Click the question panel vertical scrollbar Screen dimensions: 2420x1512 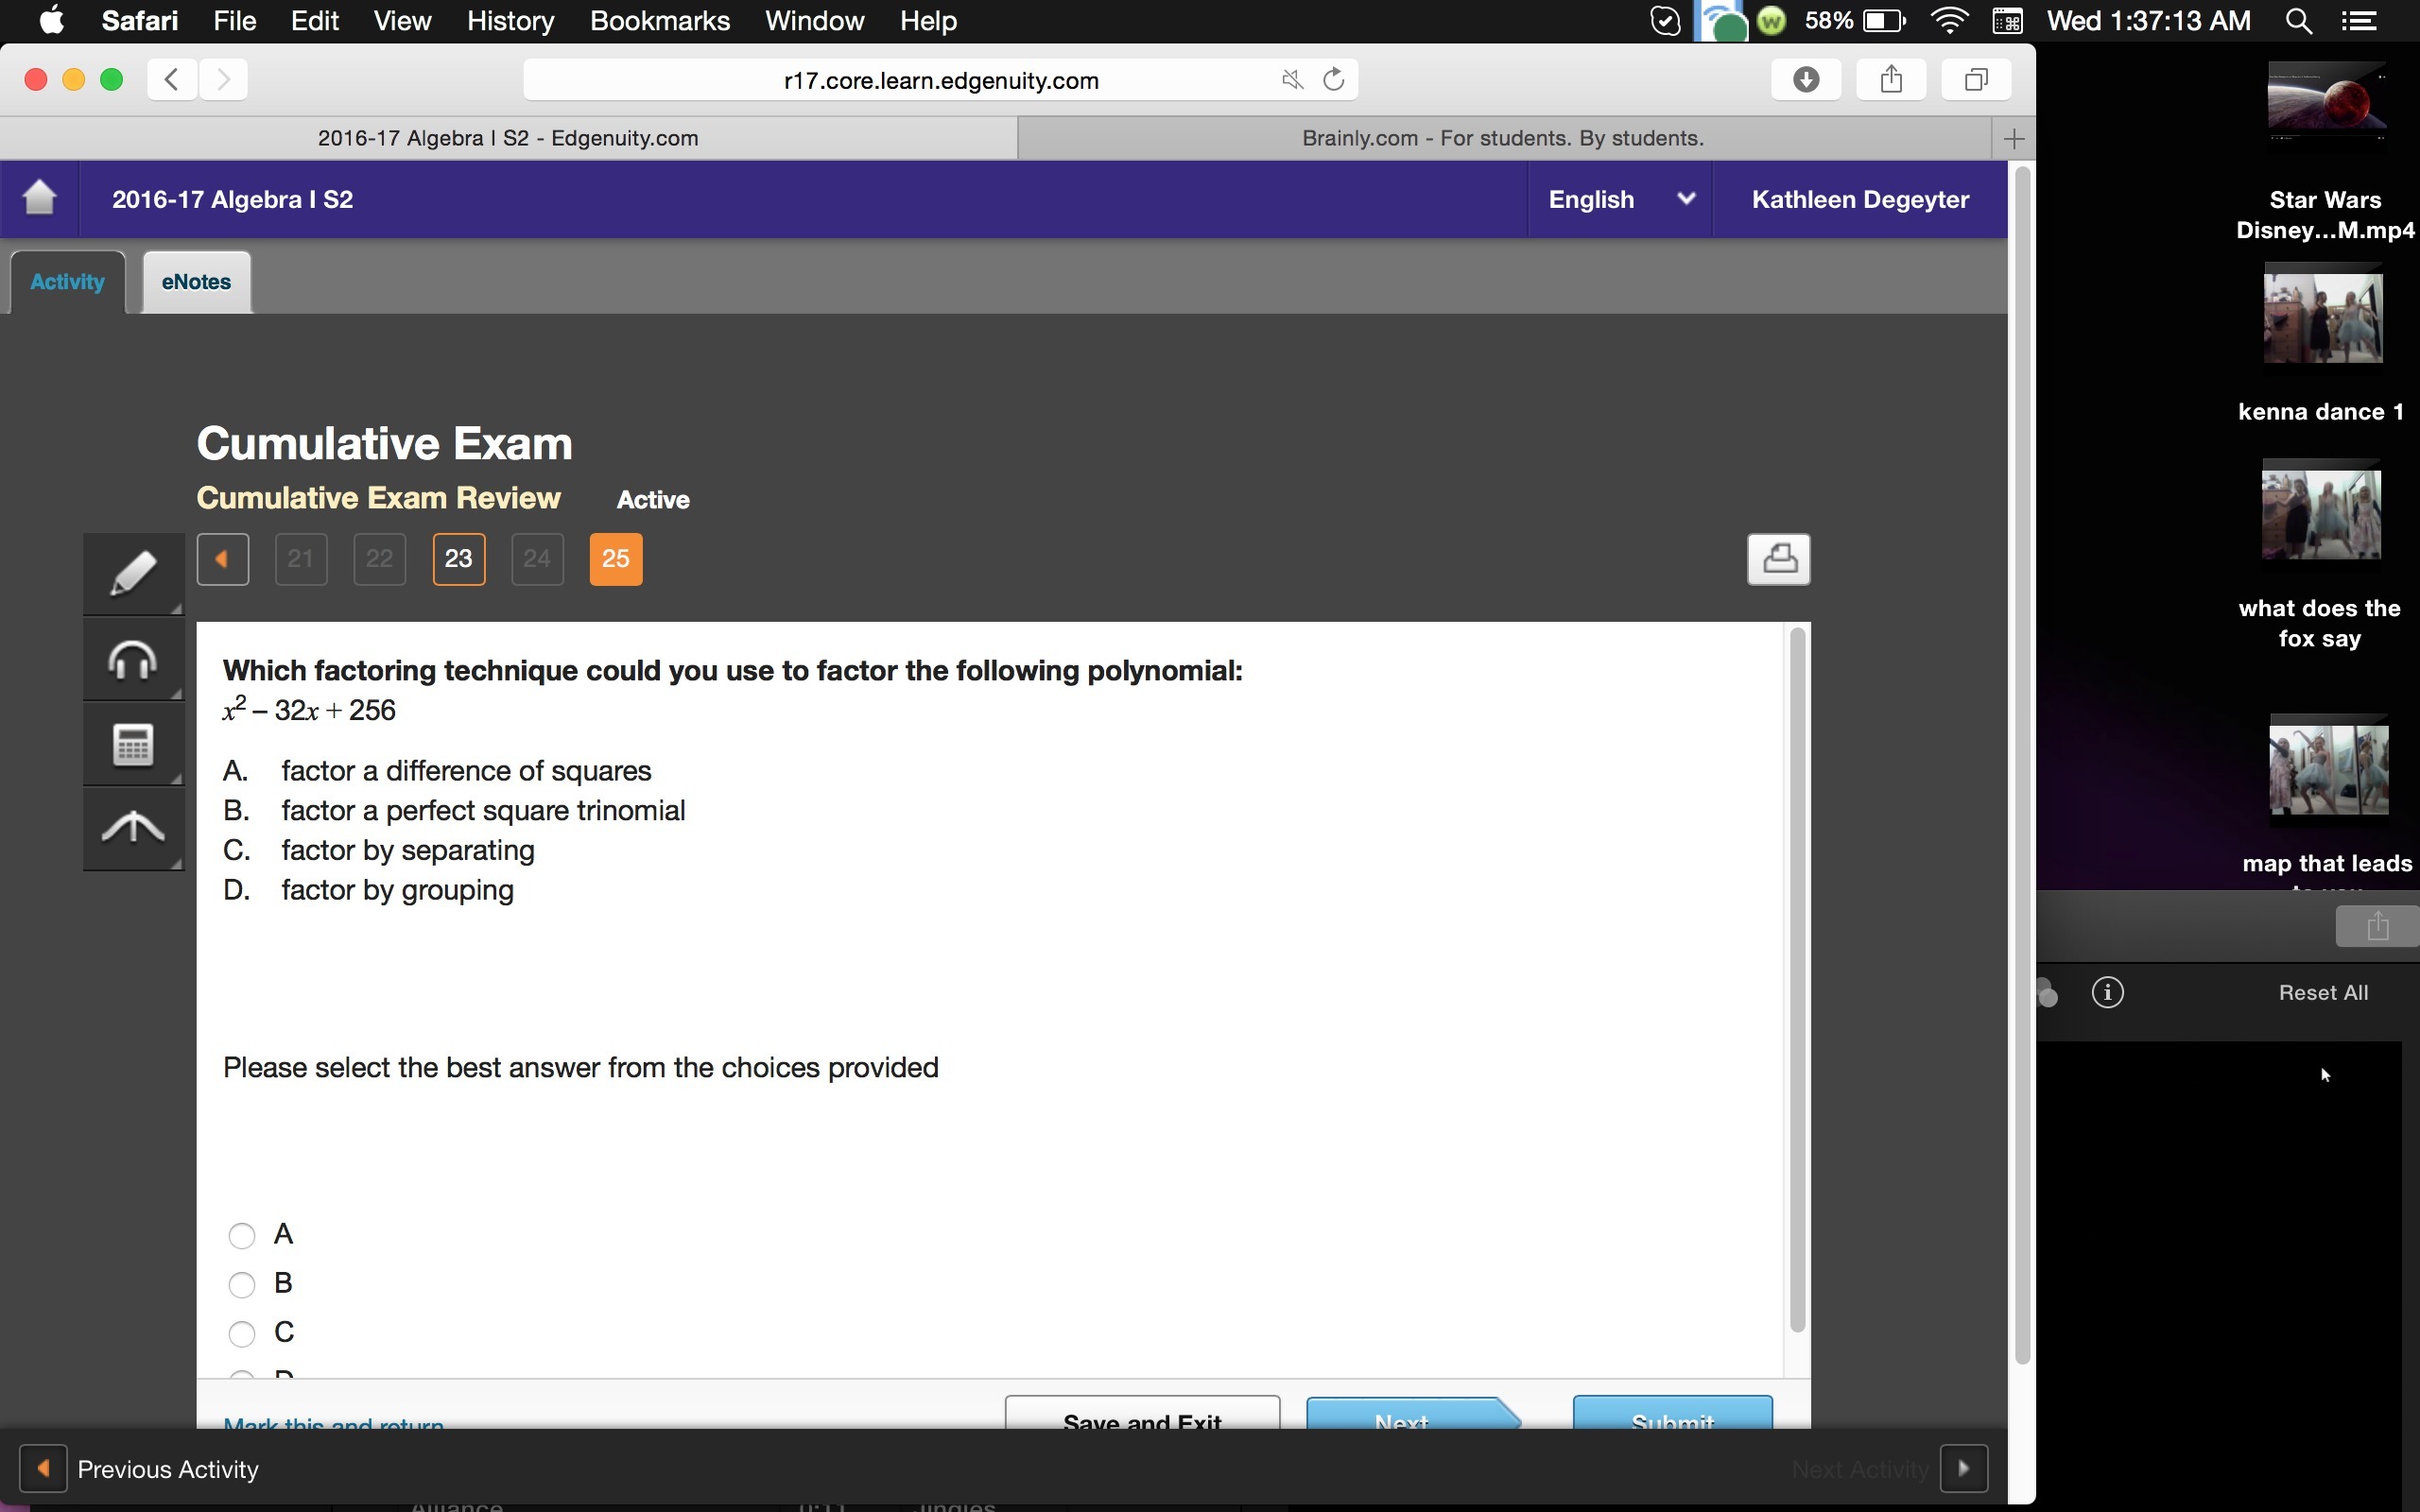[x=1797, y=980]
